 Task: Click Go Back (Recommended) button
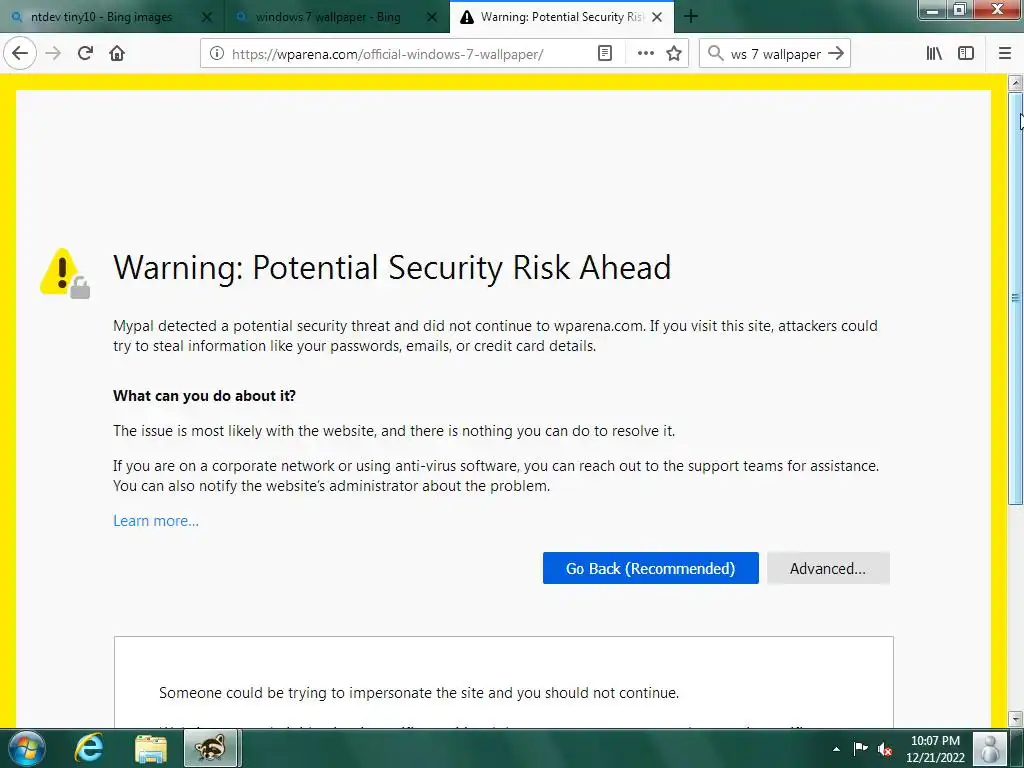point(650,568)
